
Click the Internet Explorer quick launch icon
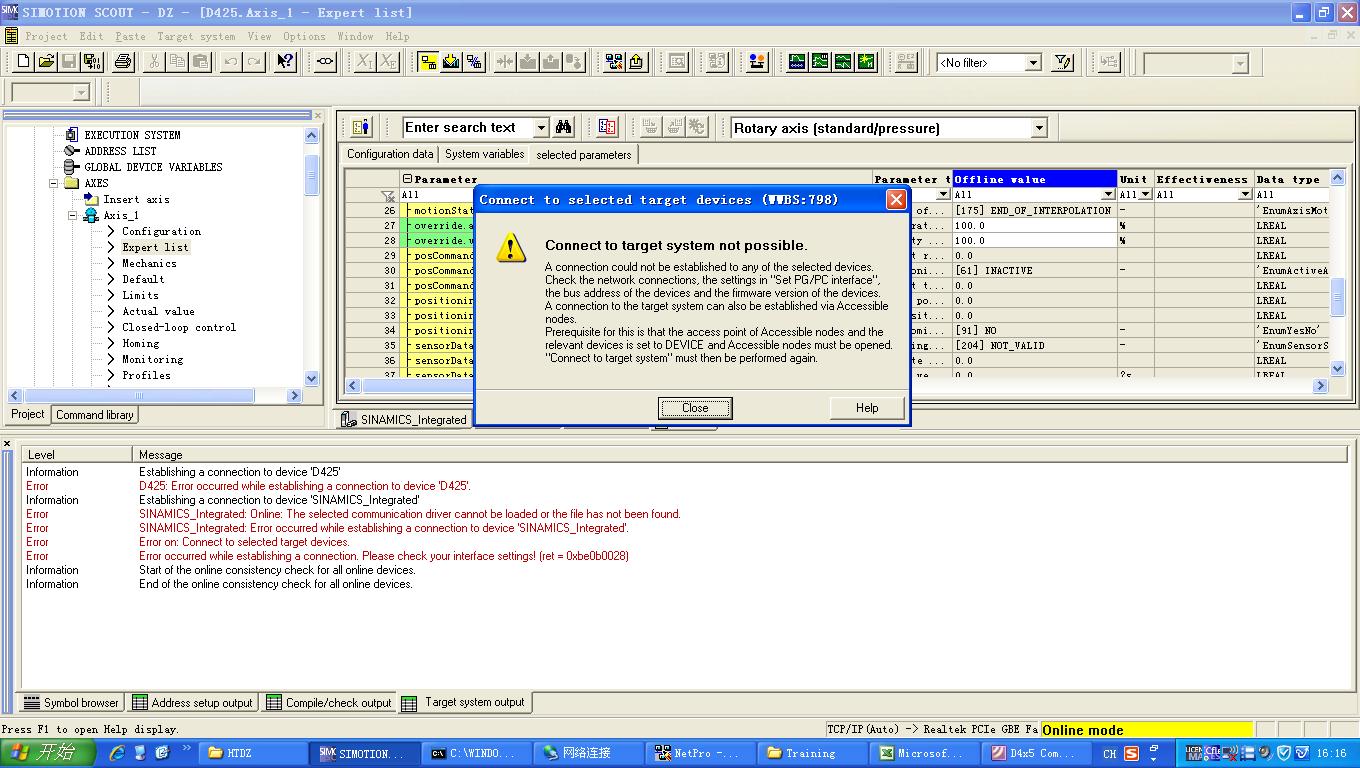[117, 753]
